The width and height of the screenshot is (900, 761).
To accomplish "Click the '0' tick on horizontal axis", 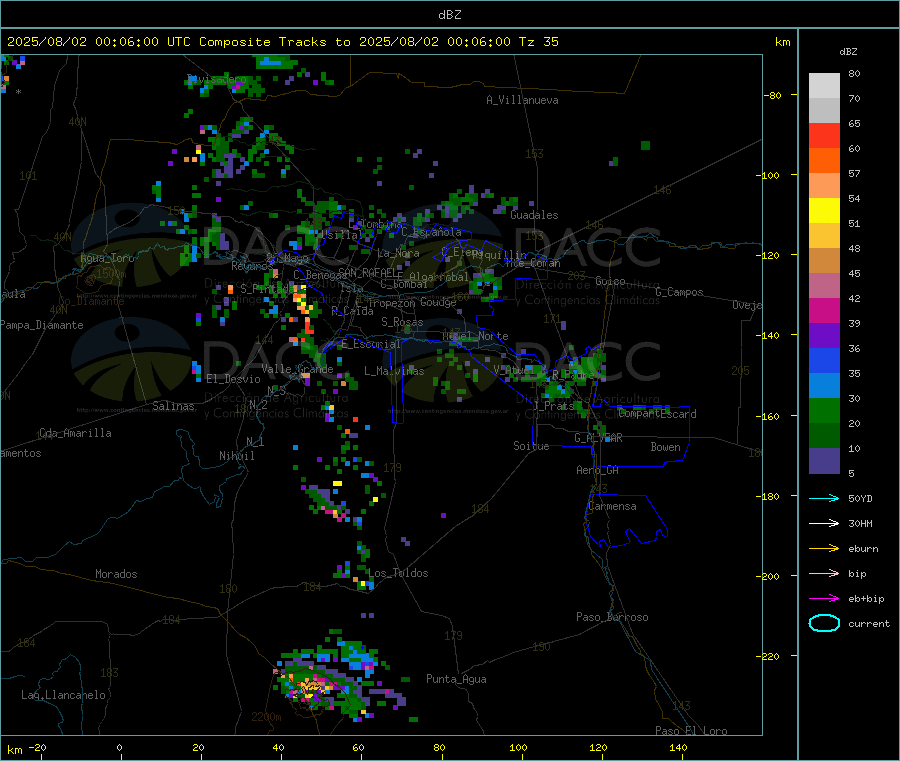I will coord(119,747).
